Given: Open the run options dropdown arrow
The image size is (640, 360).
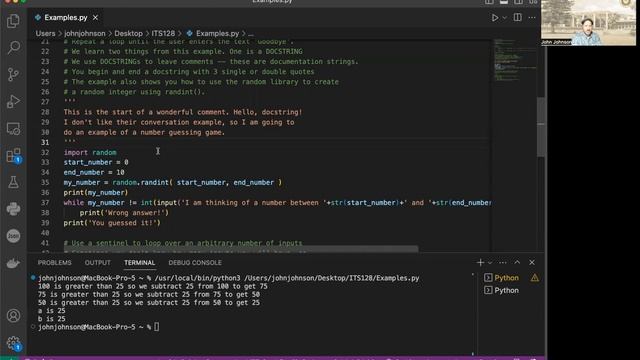Looking at the screenshot, I should pos(504,18).
